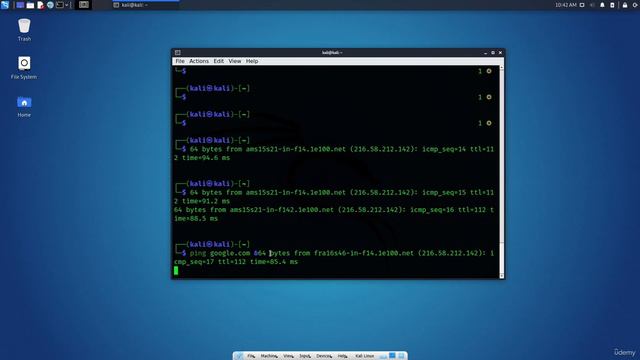Click the blue VM toolbar icon left of the last icon
The width and height of the screenshot is (640, 360).
coord(392,356)
